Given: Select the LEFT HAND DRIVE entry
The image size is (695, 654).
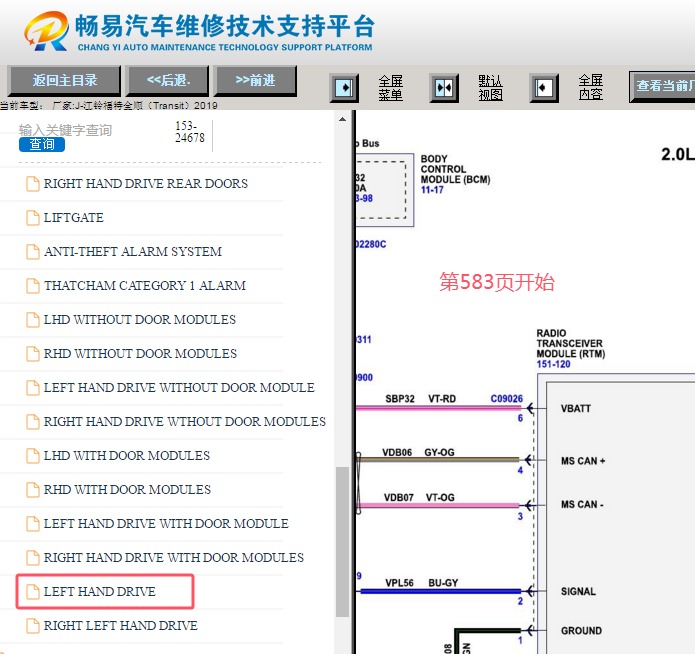Looking at the screenshot, I should (x=105, y=591).
